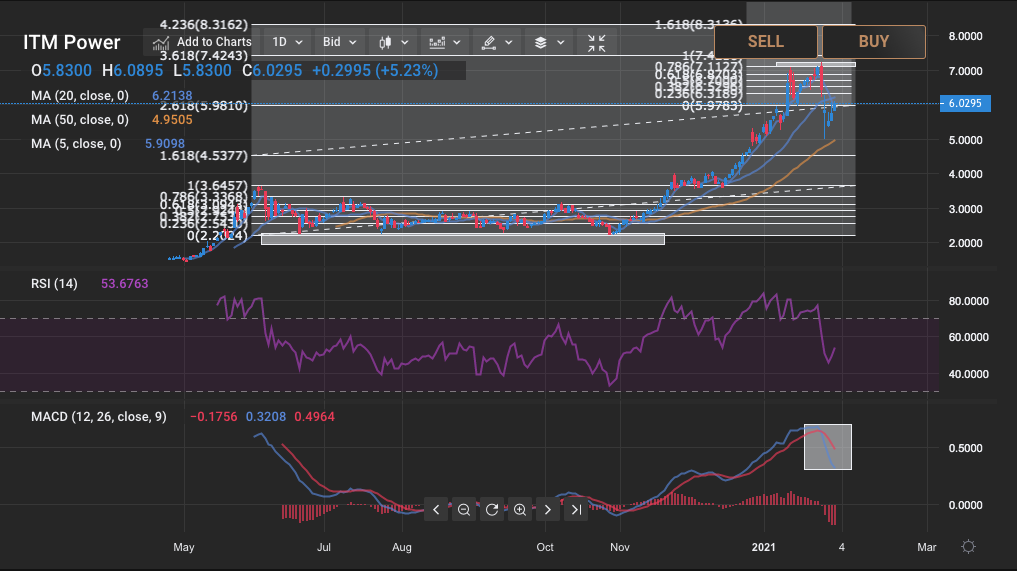The image size is (1017, 571).
Task: Click the MA 50 value 4.9505
Action: tap(172, 120)
